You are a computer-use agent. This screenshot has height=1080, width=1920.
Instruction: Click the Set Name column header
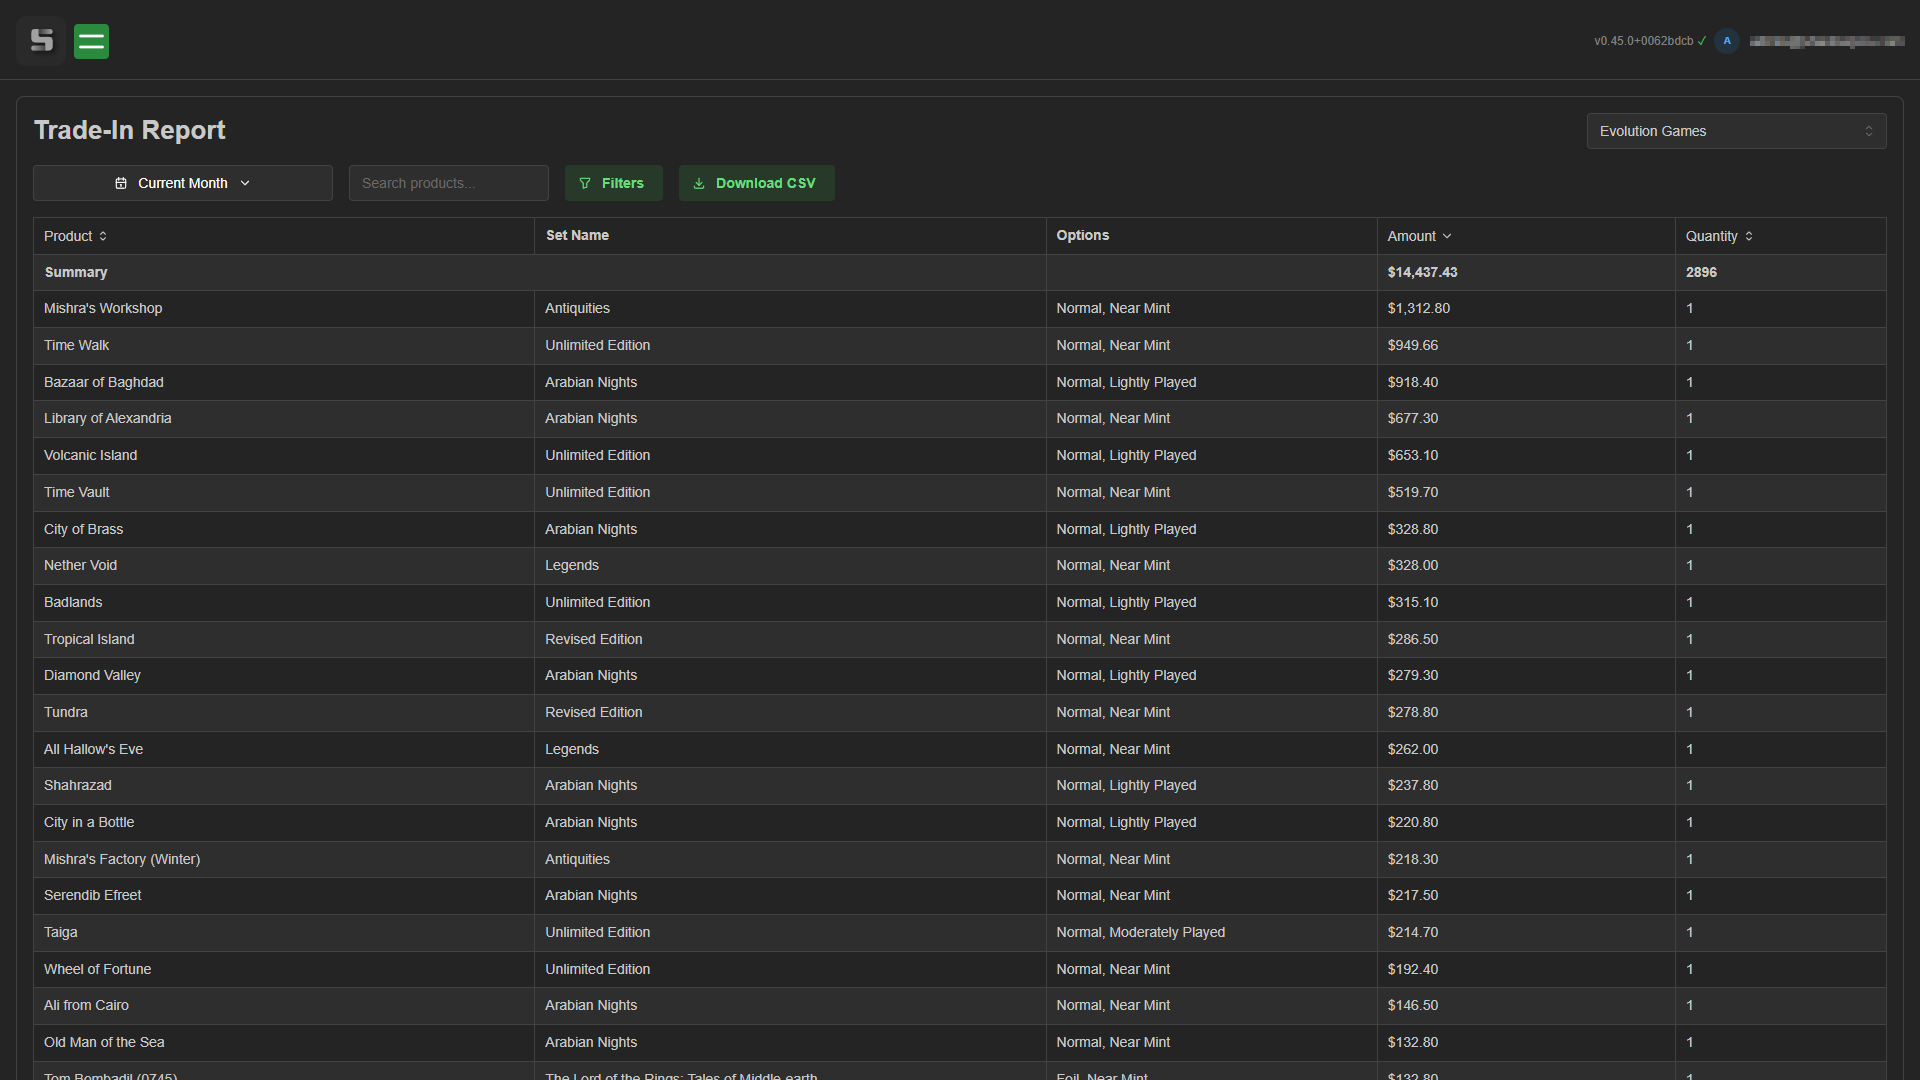click(577, 235)
